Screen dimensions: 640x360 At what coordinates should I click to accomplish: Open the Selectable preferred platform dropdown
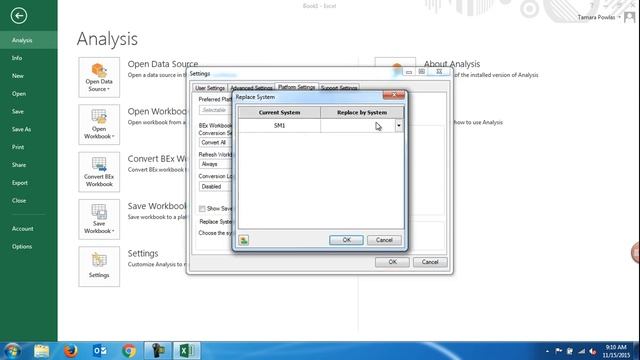pyautogui.click(x=216, y=110)
